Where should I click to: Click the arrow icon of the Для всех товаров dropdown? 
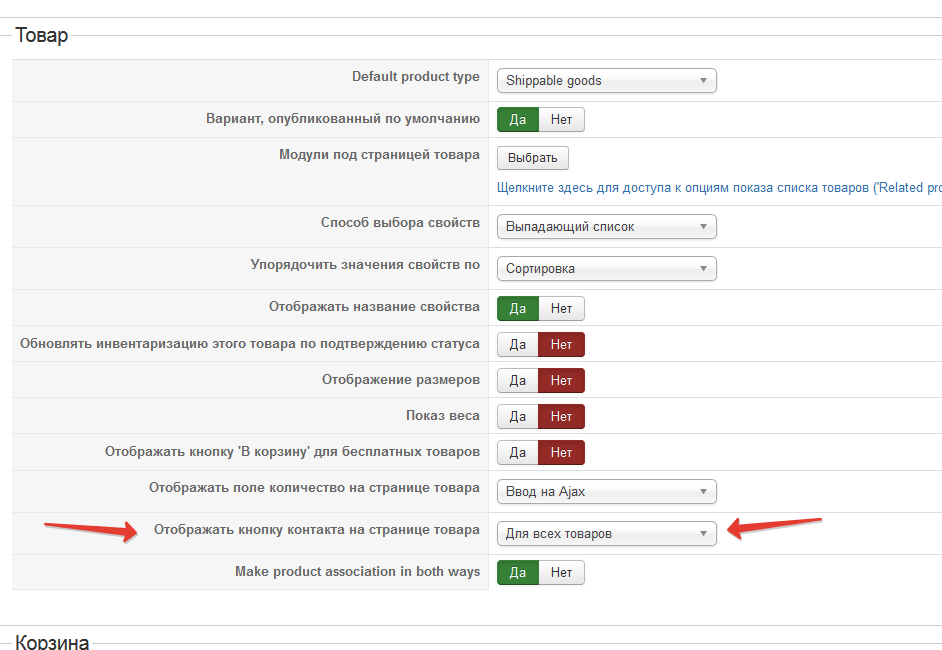703,533
